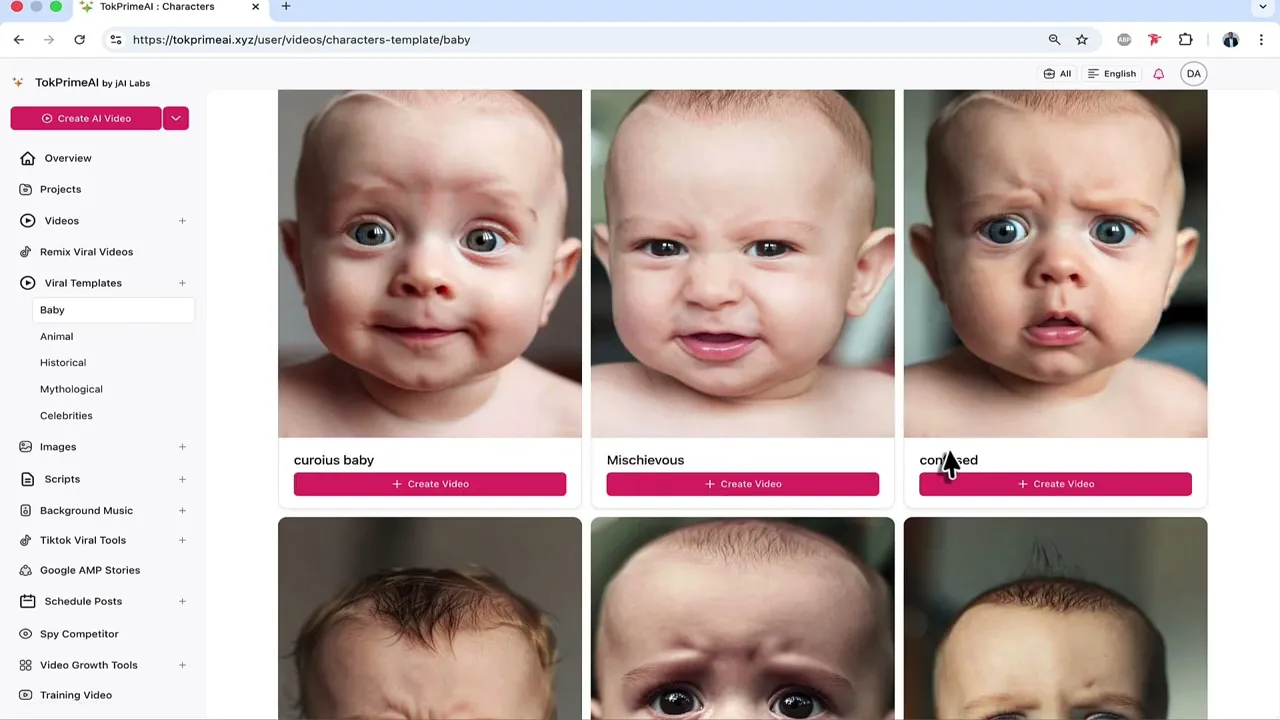Open the browser tab search chevron

[x=1263, y=7]
